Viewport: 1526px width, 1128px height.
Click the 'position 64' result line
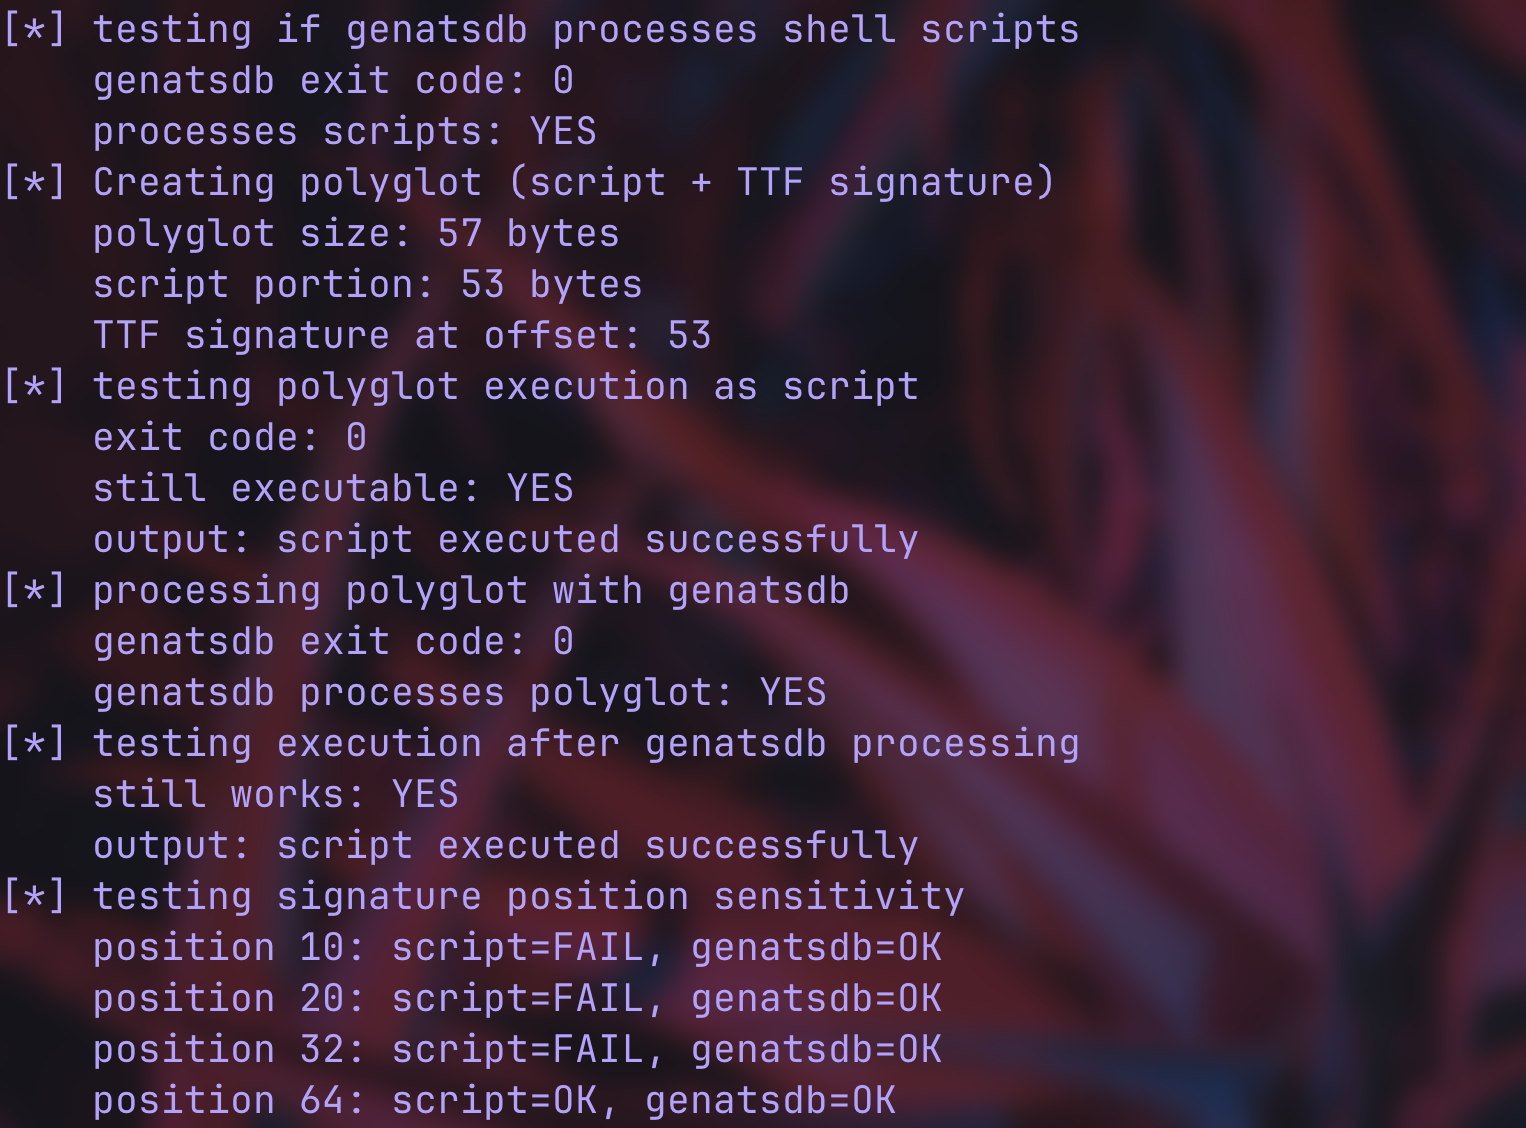[x=494, y=1101]
